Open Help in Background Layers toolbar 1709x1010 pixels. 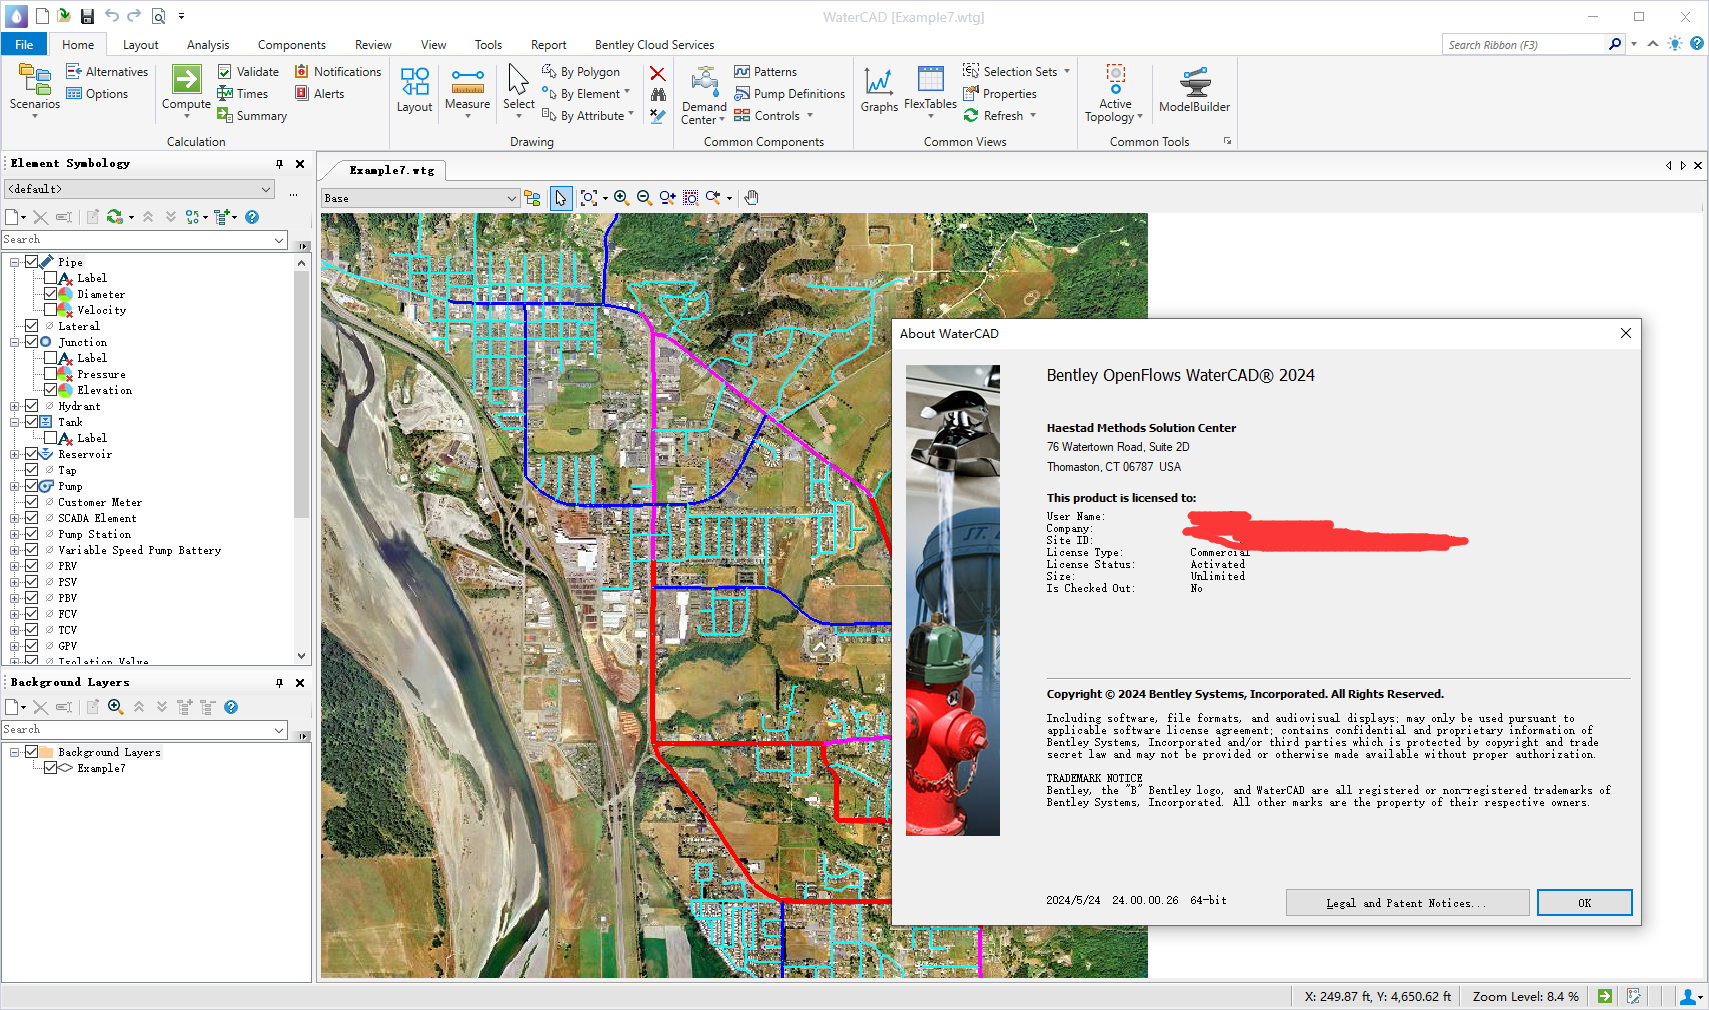coord(231,707)
